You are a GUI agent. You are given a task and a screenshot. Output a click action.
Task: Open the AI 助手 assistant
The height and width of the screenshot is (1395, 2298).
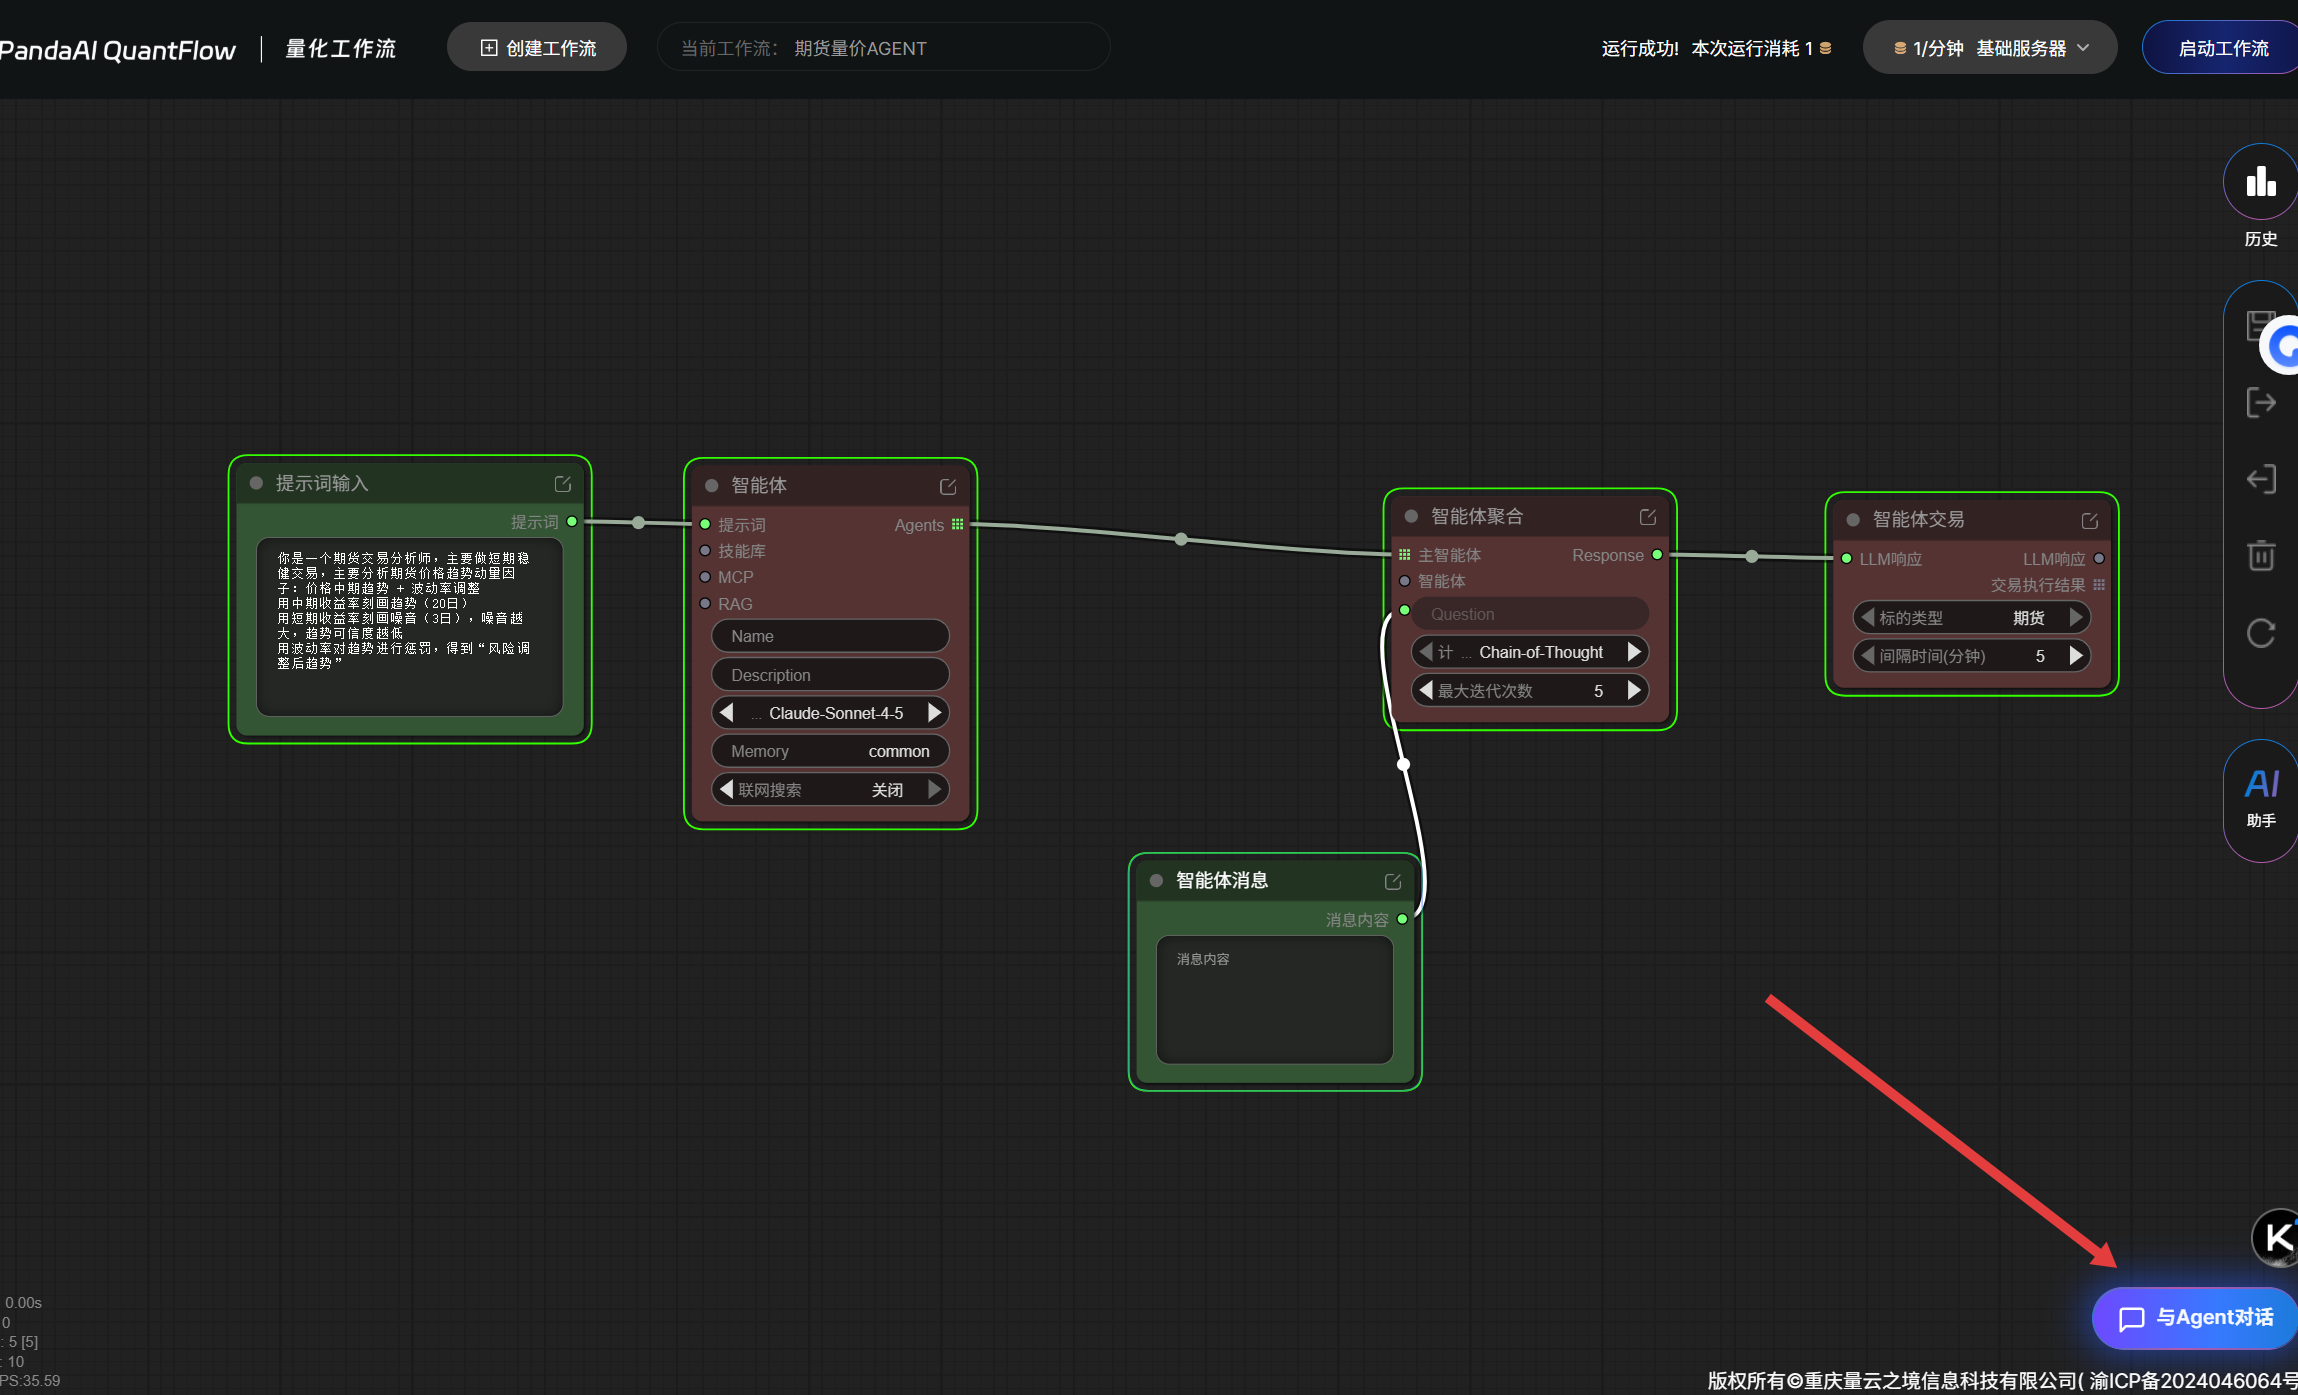[x=2261, y=797]
